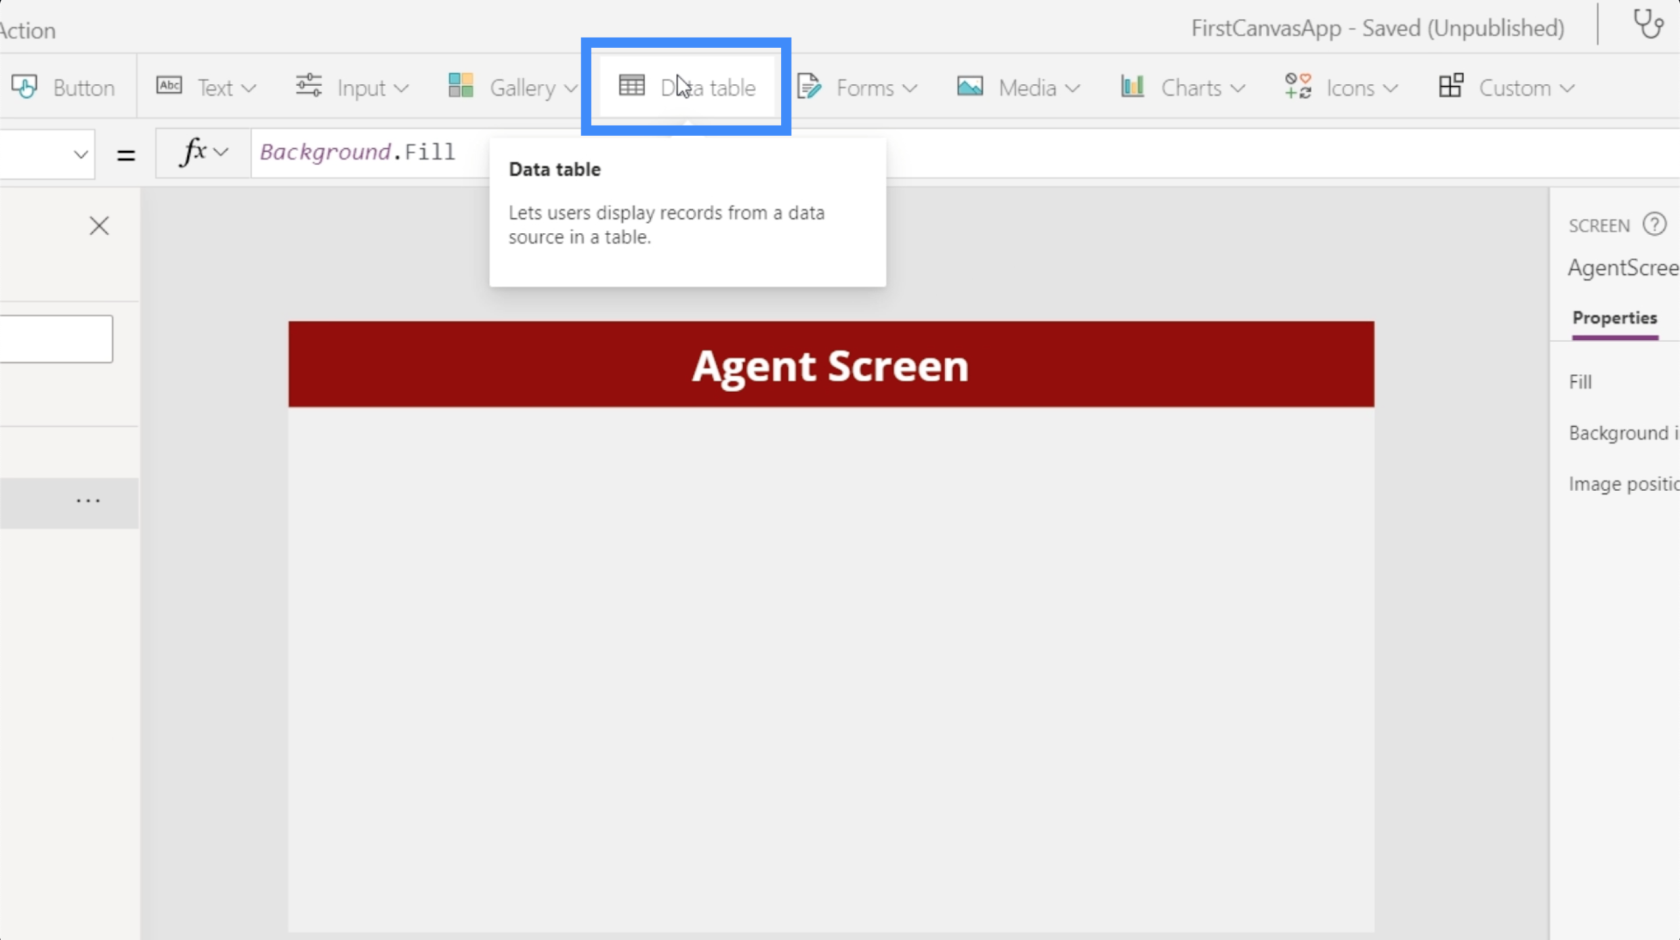This screenshot has width=1680, height=940.
Task: Open the Gallery dropdown menu
Action: (512, 88)
